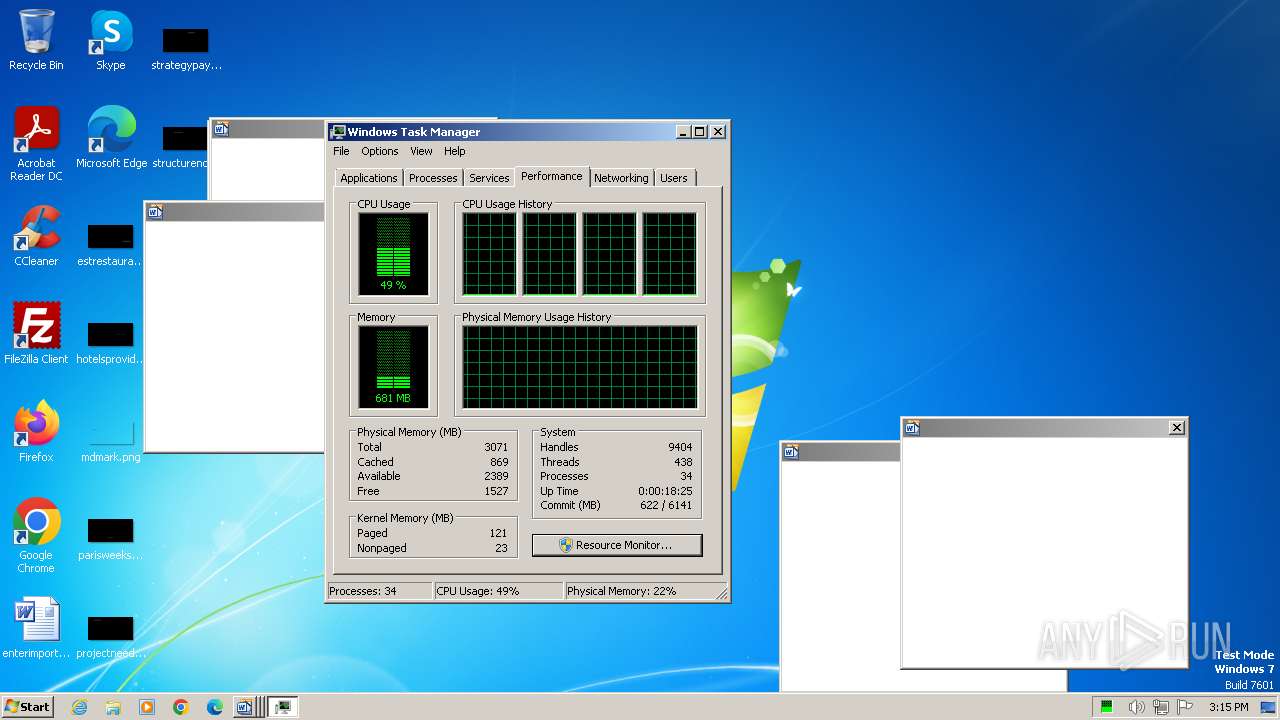The height and width of the screenshot is (720, 1280).
Task: Open Edge from the taskbar
Action: pos(215,707)
